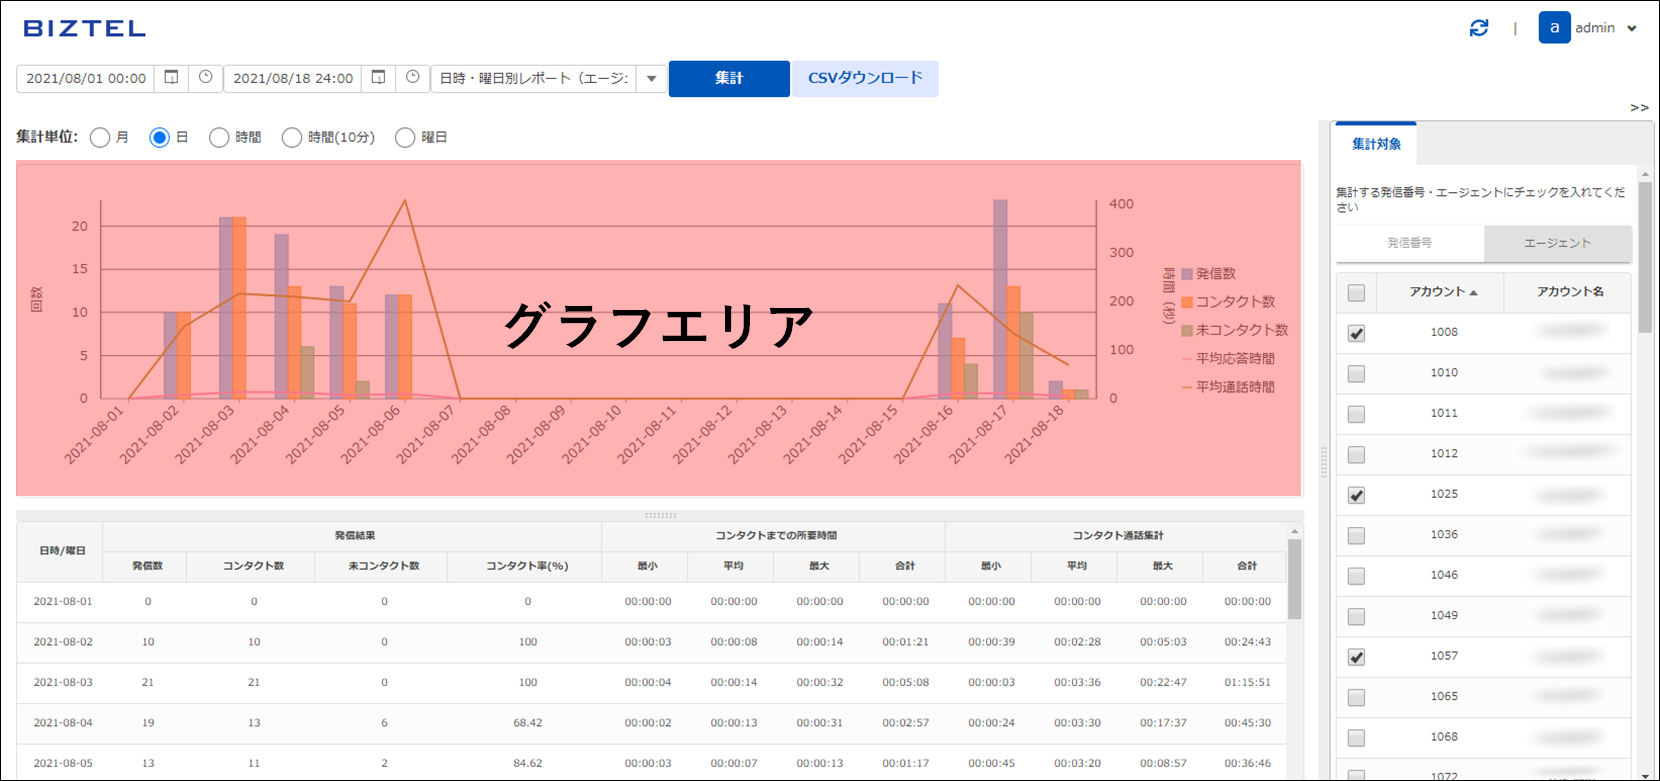This screenshot has height=781, width=1660.
Task: Collapse the side panel with >> icon
Action: (1639, 107)
